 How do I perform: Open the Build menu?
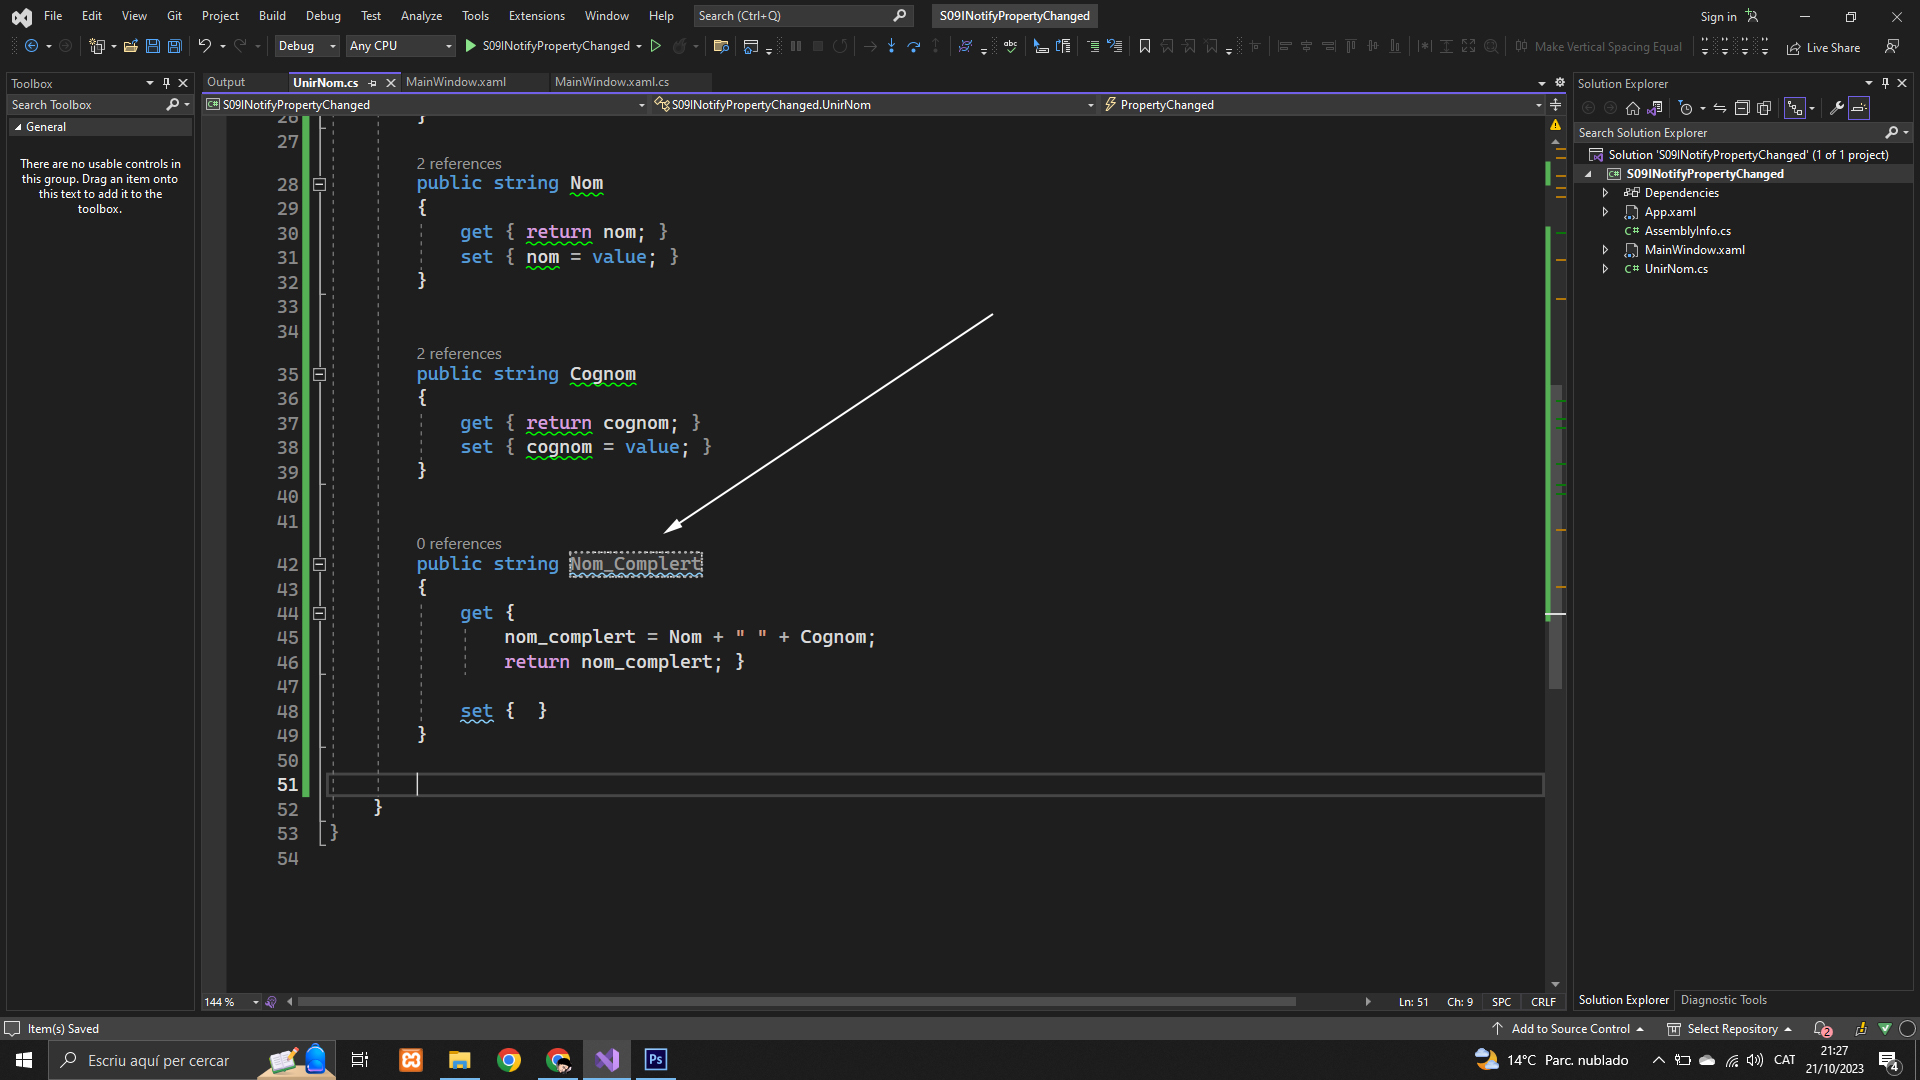coord(272,16)
